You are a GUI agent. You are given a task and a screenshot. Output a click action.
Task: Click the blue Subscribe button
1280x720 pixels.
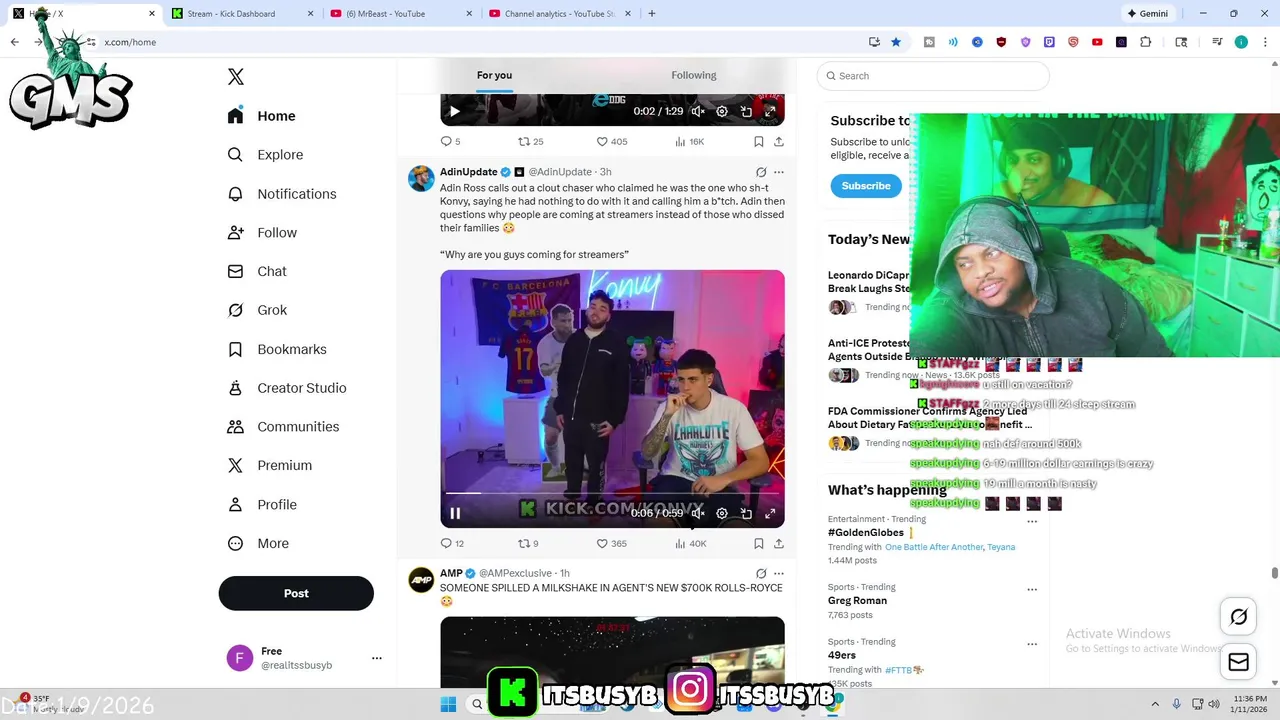click(x=866, y=186)
